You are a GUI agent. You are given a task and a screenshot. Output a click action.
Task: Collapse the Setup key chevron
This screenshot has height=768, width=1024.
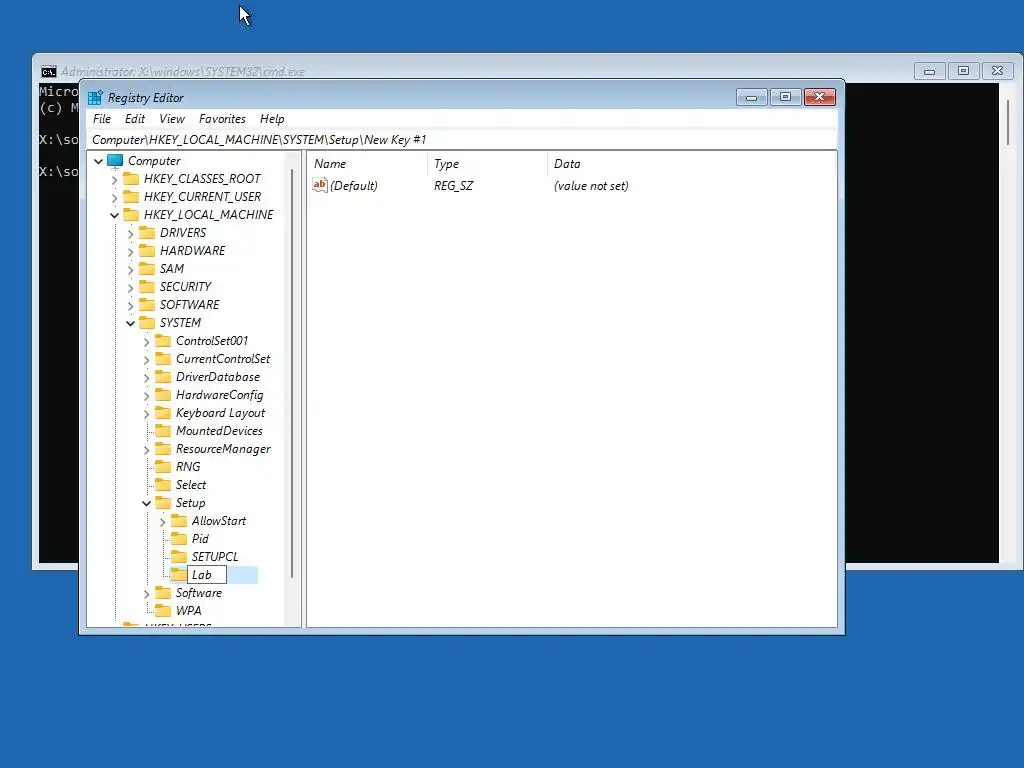[146, 504]
